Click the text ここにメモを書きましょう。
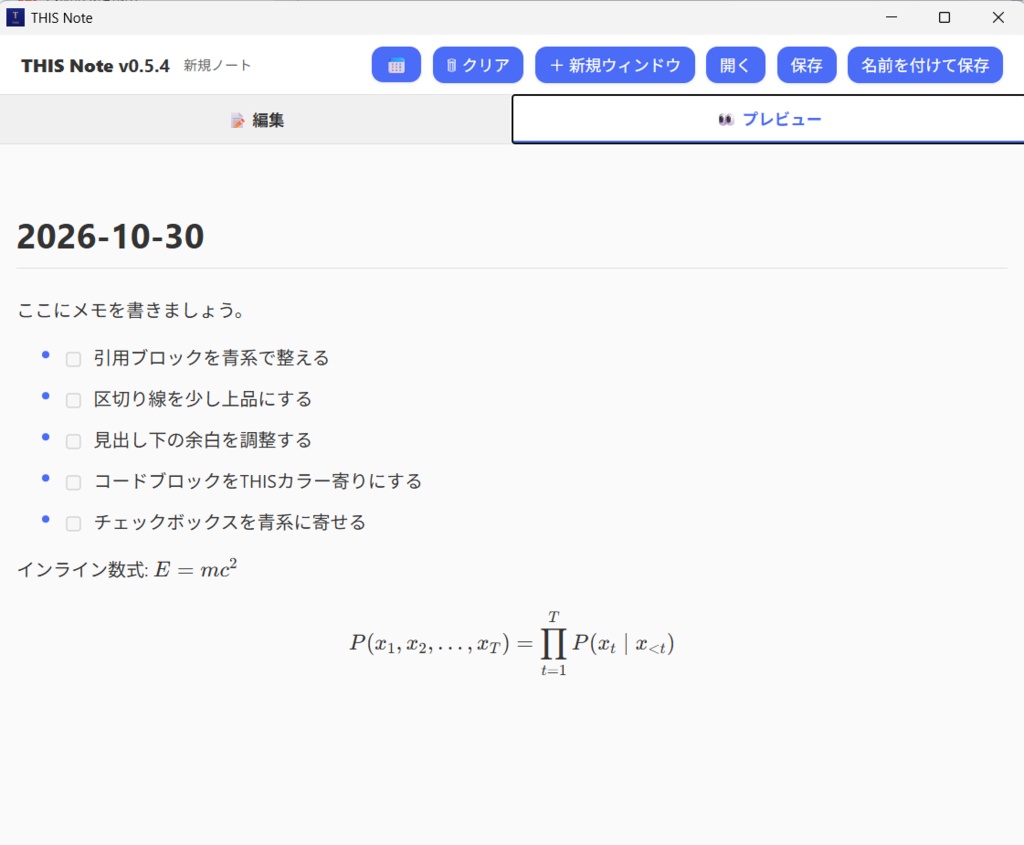Viewport: 1024px width, 845px height. click(x=131, y=310)
